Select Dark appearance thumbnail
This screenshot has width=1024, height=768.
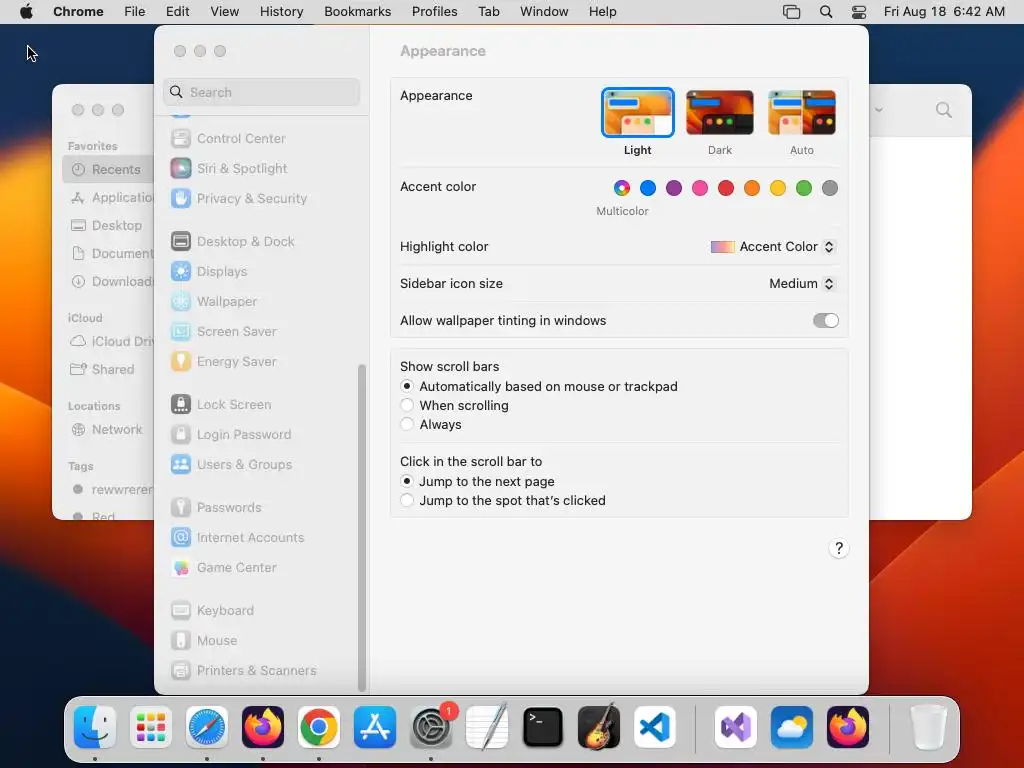pos(720,113)
